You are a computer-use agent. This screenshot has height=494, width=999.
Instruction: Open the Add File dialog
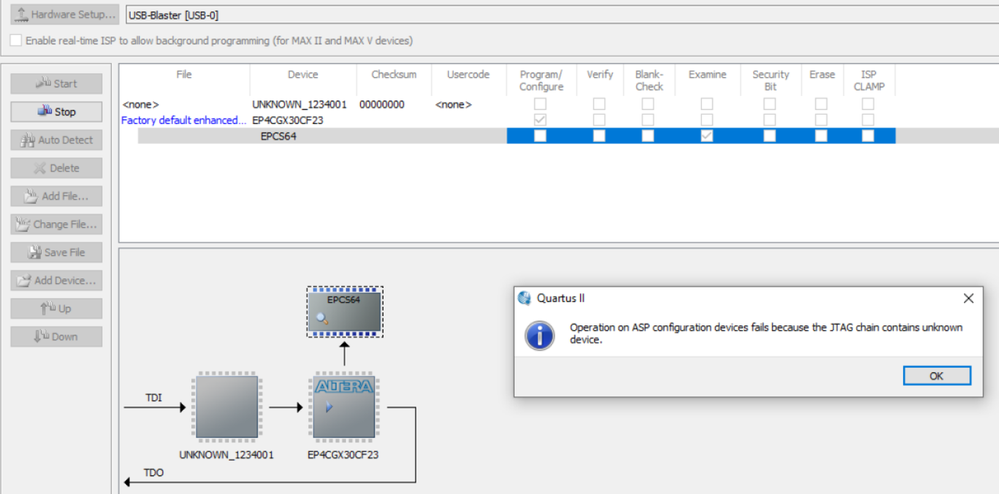(56, 196)
